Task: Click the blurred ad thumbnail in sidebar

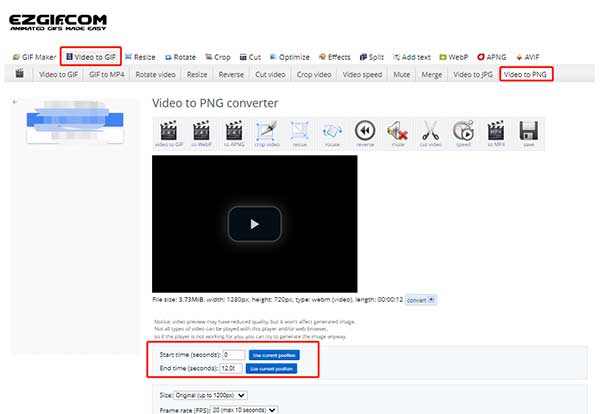Action: tap(75, 122)
